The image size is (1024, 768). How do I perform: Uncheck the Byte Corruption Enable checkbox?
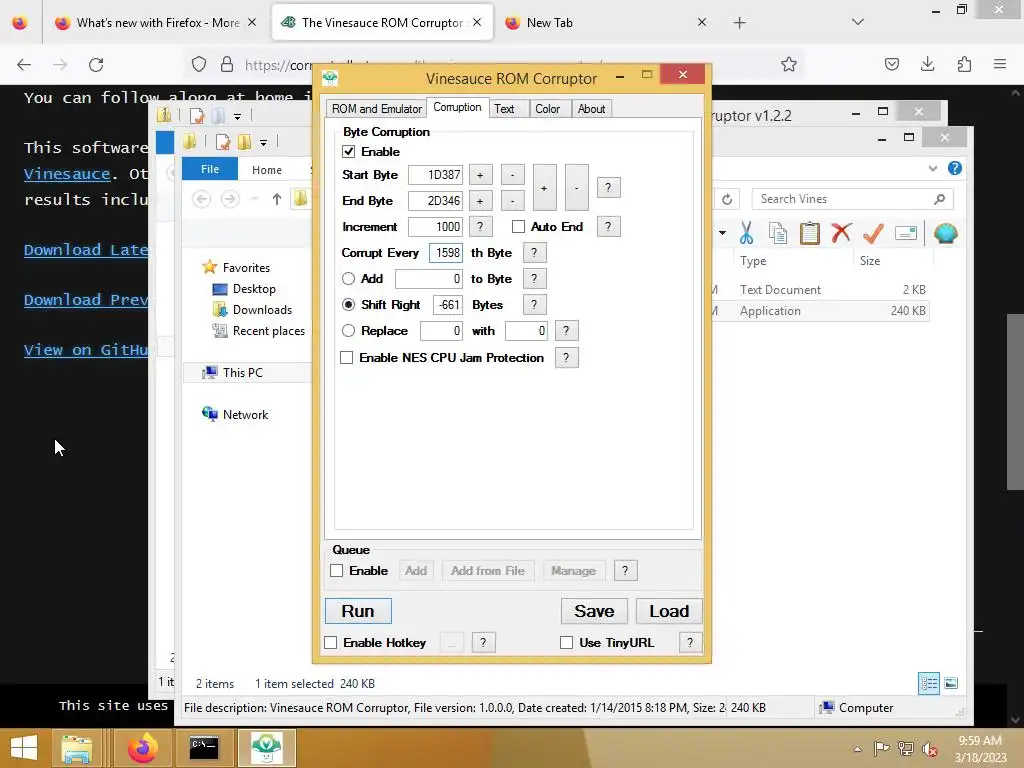tap(349, 152)
